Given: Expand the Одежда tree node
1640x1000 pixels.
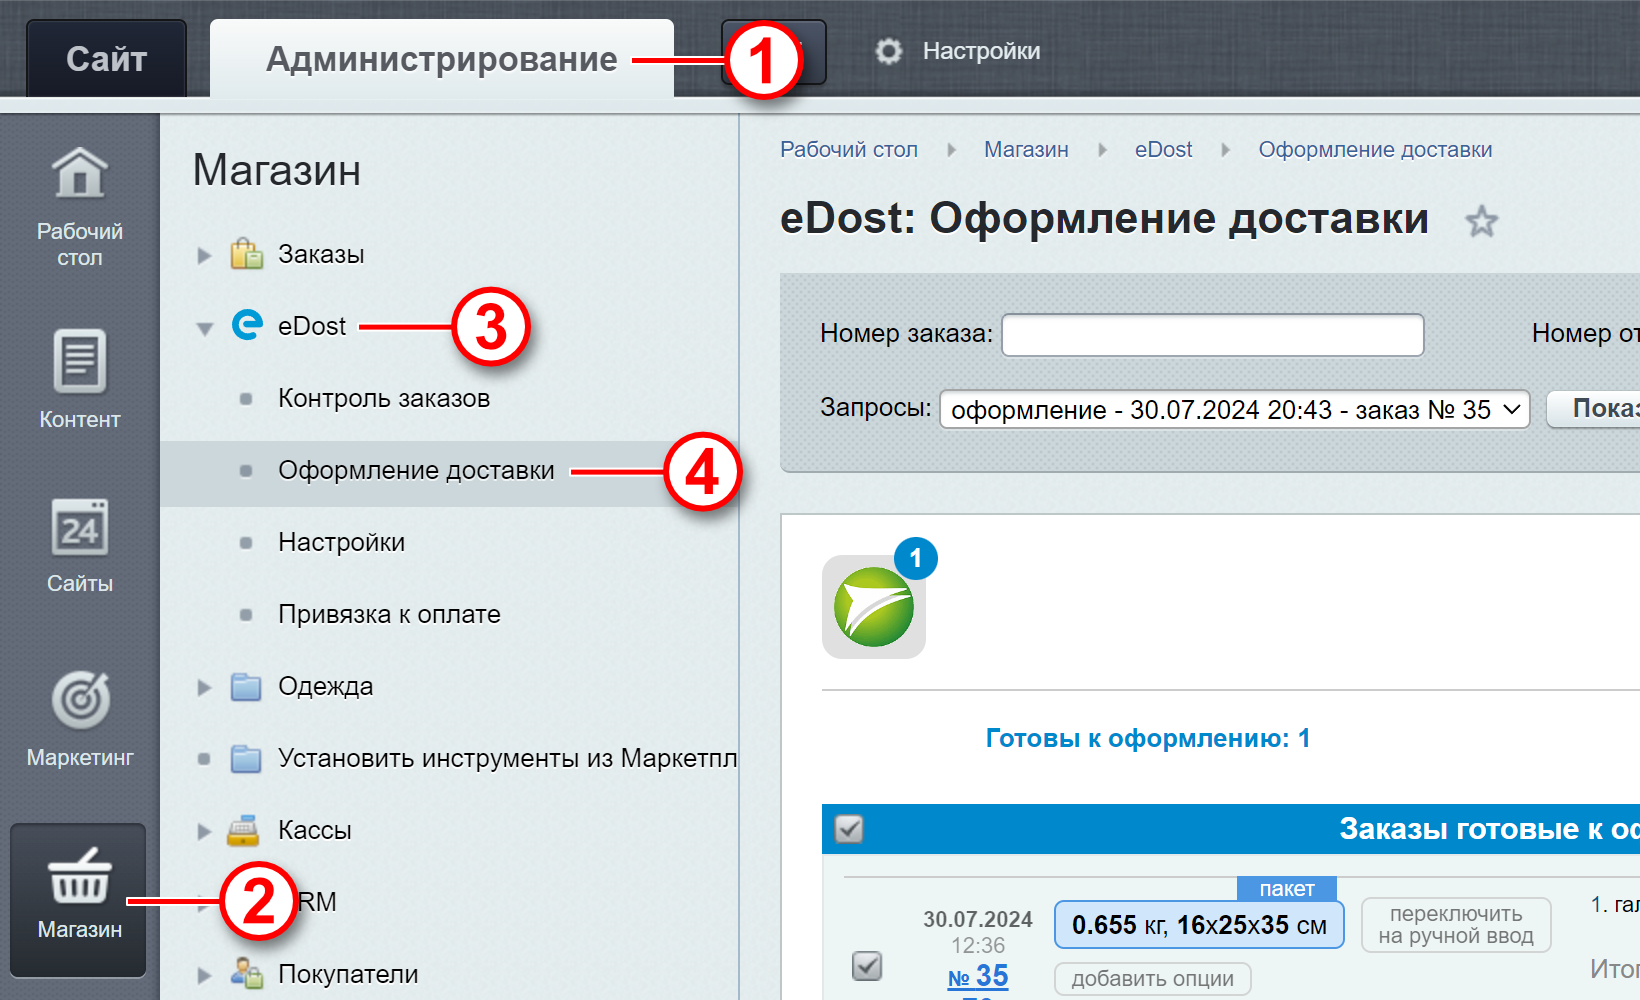Looking at the screenshot, I should point(204,687).
